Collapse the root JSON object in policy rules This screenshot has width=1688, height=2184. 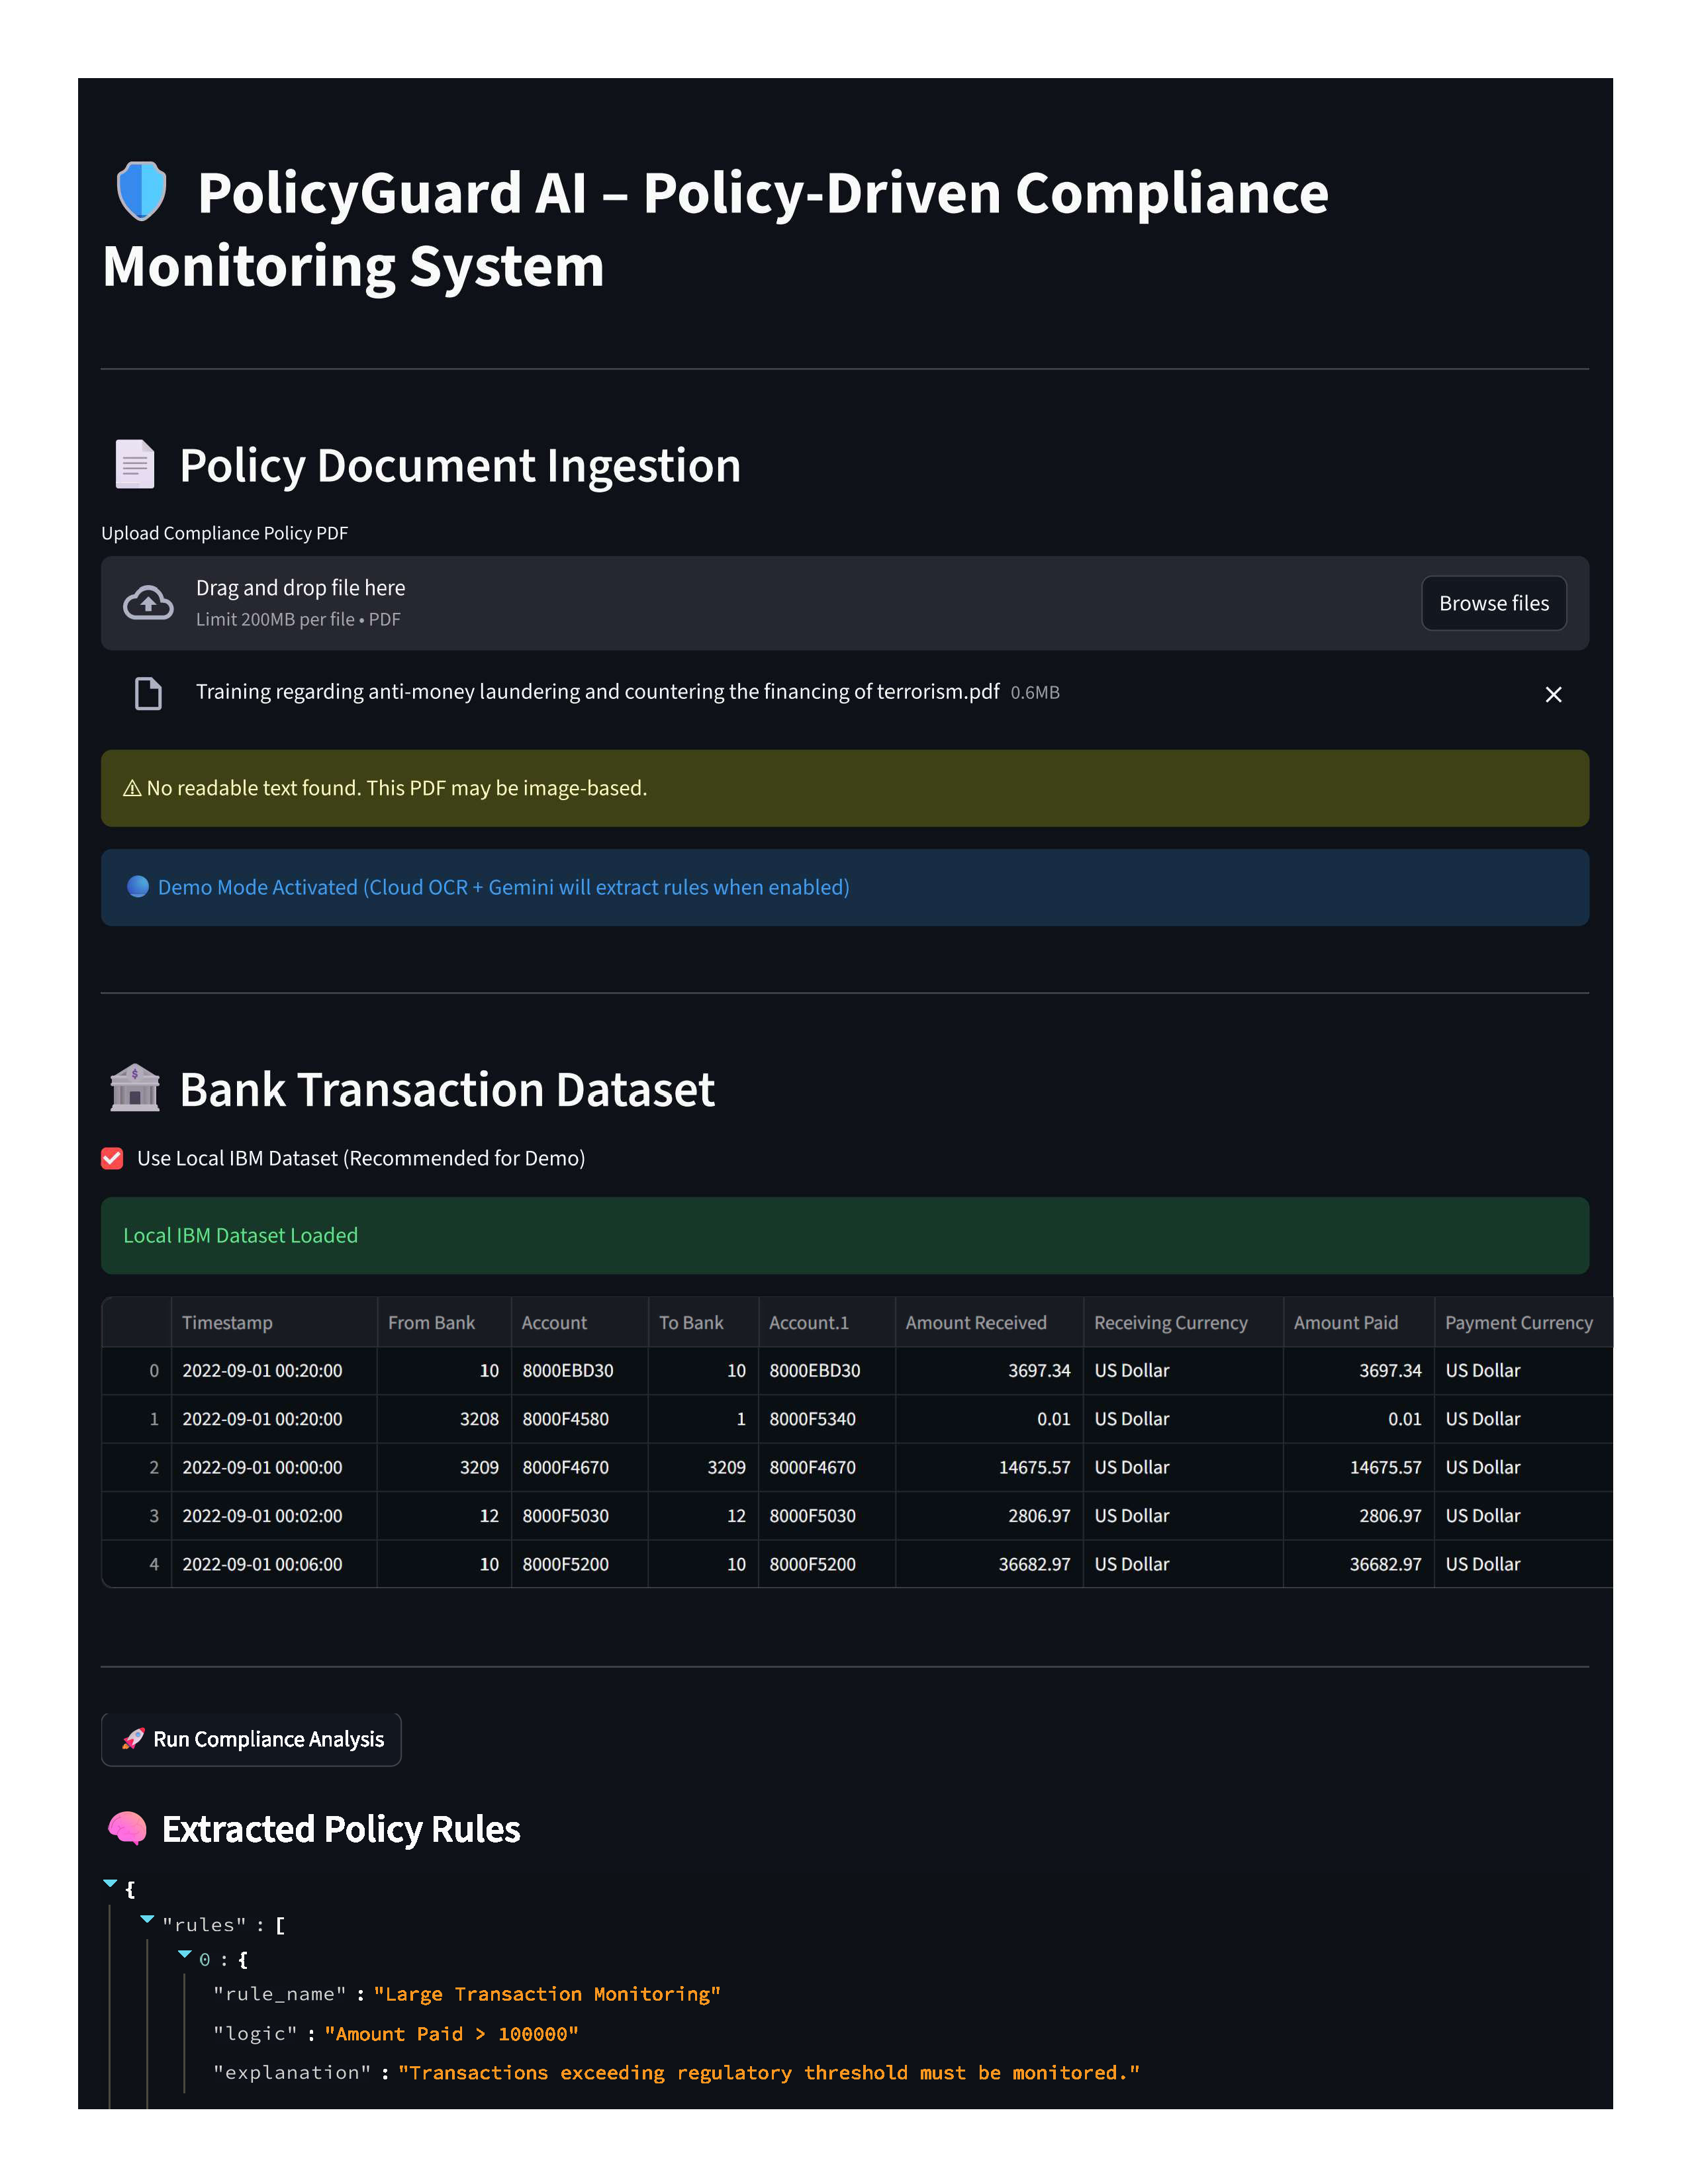point(110,1883)
